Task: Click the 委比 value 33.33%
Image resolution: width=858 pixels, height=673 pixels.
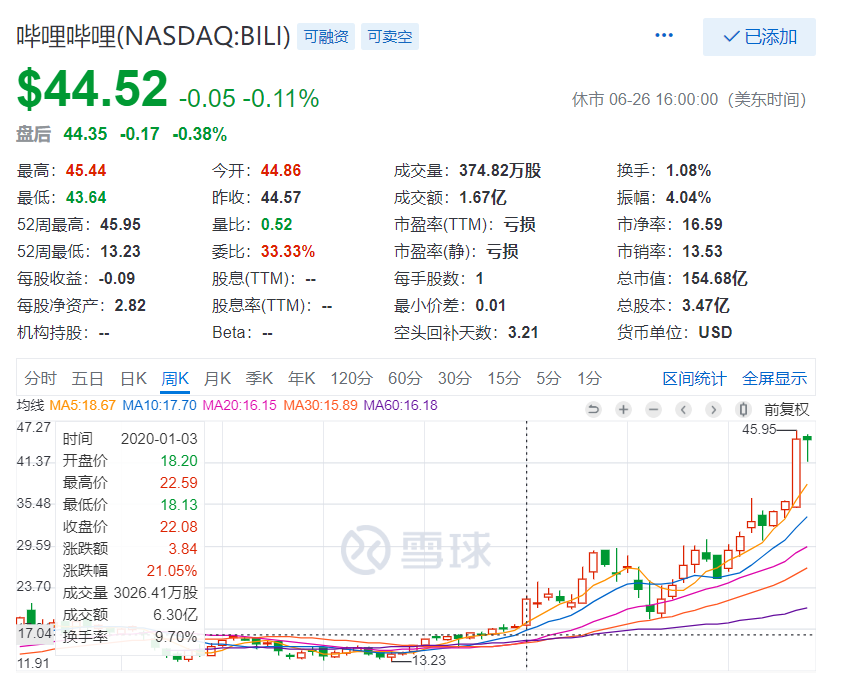Action: [x=288, y=251]
